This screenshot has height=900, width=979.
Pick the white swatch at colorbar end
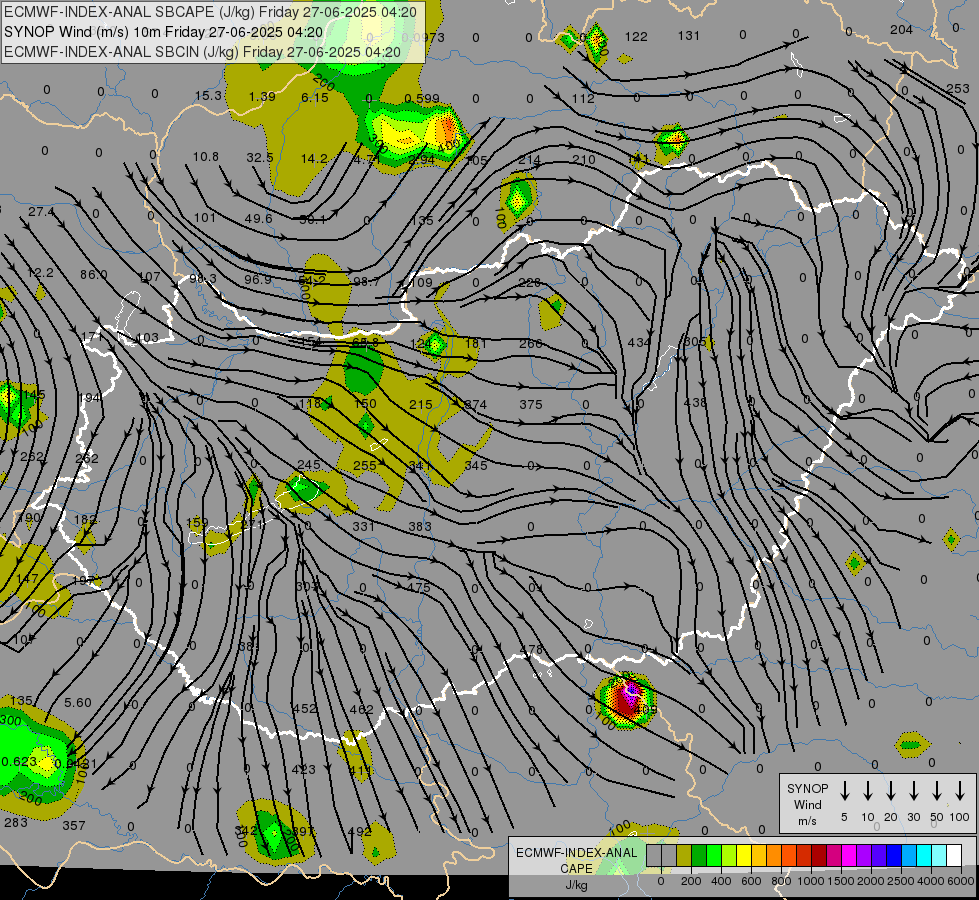pyautogui.click(x=954, y=855)
